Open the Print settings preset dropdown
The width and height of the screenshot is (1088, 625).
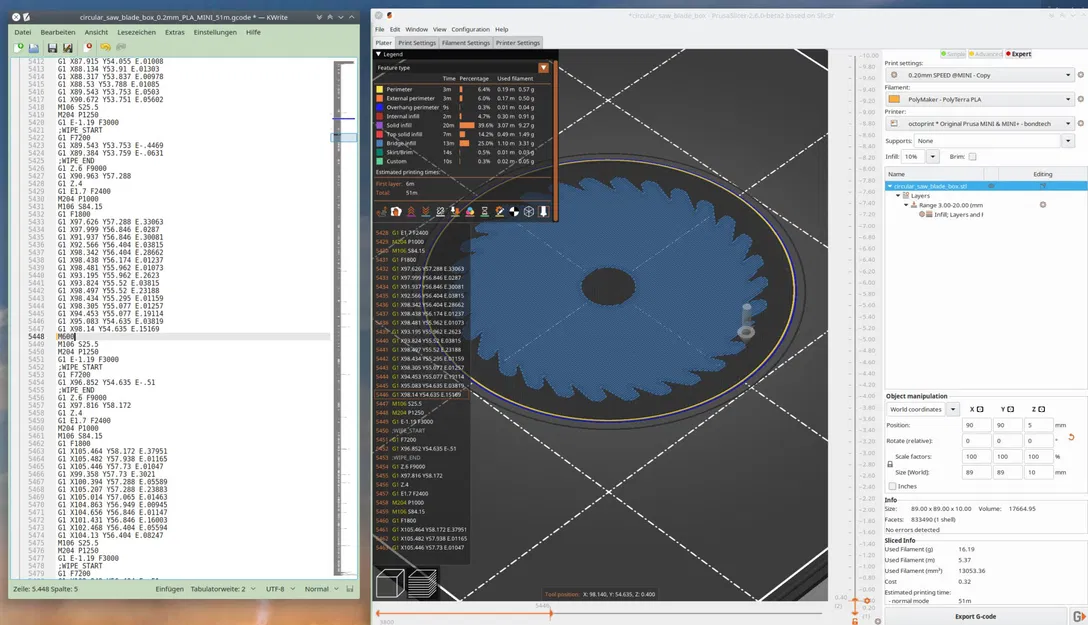click(1067, 75)
